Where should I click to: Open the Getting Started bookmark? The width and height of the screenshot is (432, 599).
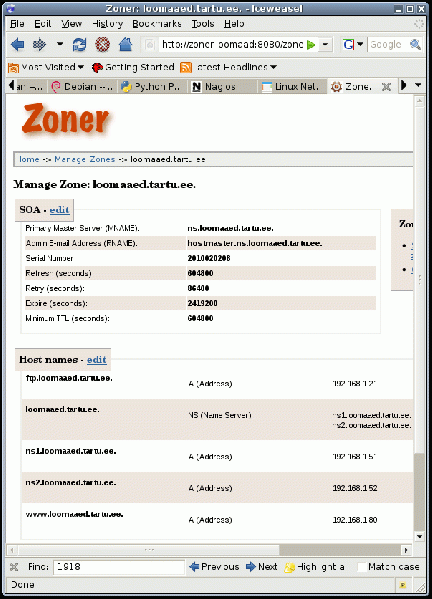tap(133, 67)
